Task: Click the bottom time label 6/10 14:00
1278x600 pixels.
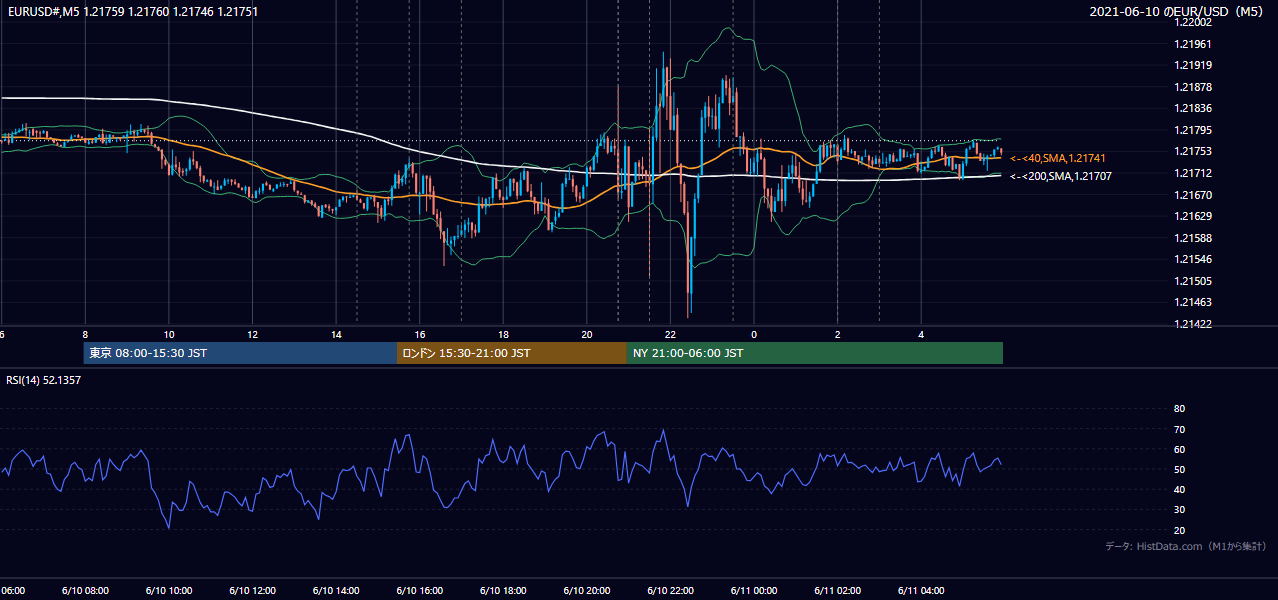Action: pyautogui.click(x=336, y=591)
